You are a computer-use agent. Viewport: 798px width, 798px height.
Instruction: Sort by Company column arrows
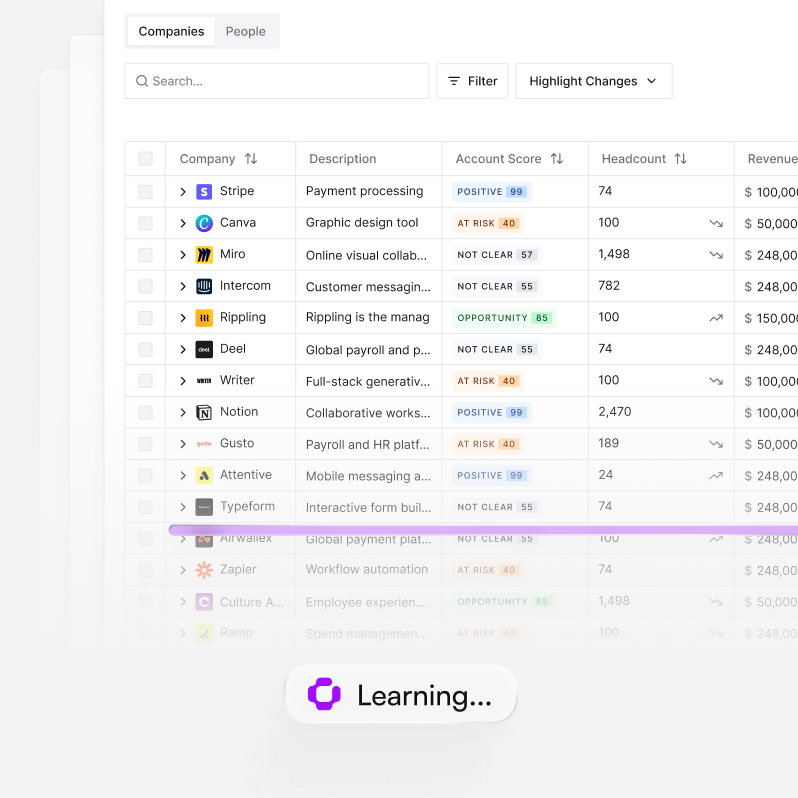point(251,159)
